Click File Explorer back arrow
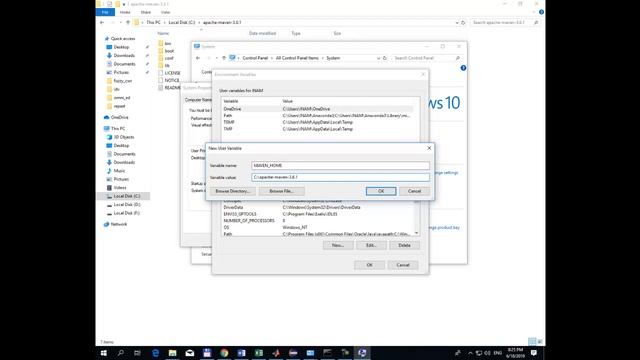The width and height of the screenshot is (640, 360). coord(102,22)
